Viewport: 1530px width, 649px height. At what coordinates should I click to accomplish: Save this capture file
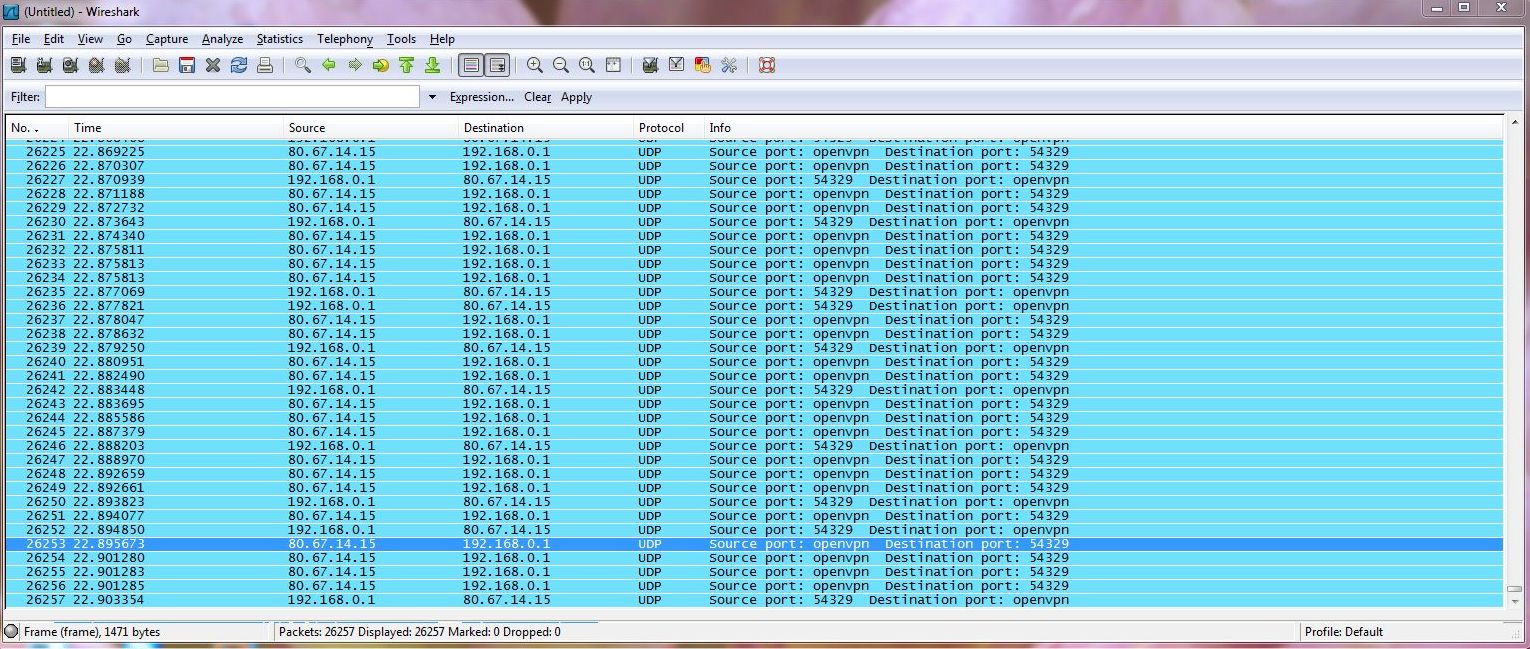(187, 65)
